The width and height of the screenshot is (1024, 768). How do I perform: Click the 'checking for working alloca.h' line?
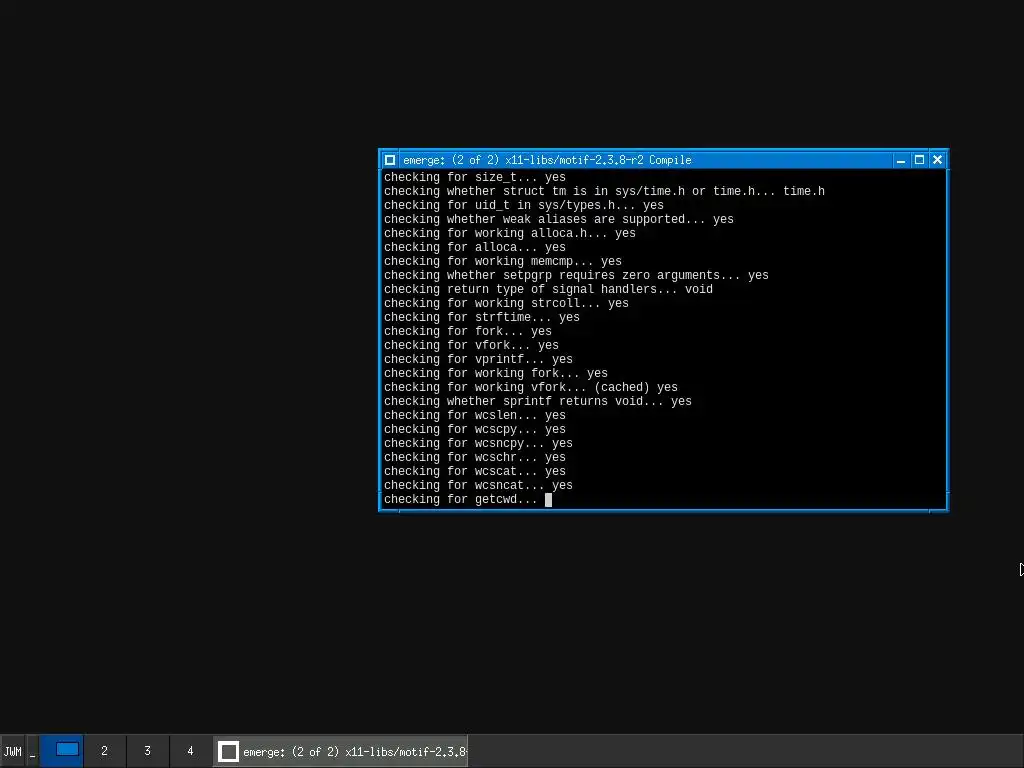pyautogui.click(x=509, y=234)
